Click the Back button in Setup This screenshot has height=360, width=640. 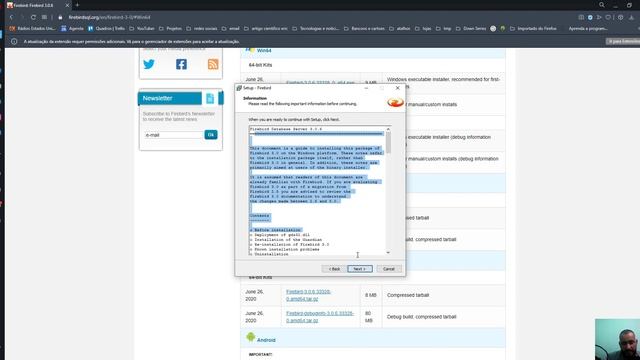334,269
